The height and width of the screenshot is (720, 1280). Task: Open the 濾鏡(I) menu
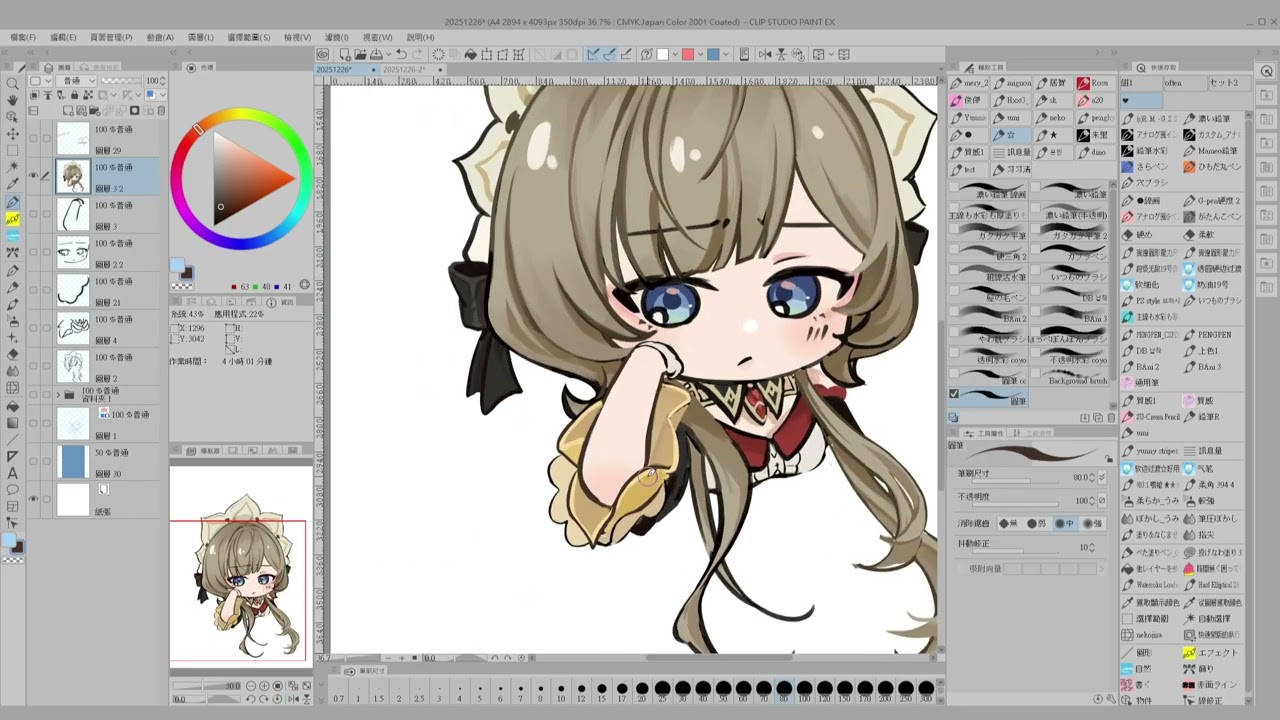click(x=336, y=37)
